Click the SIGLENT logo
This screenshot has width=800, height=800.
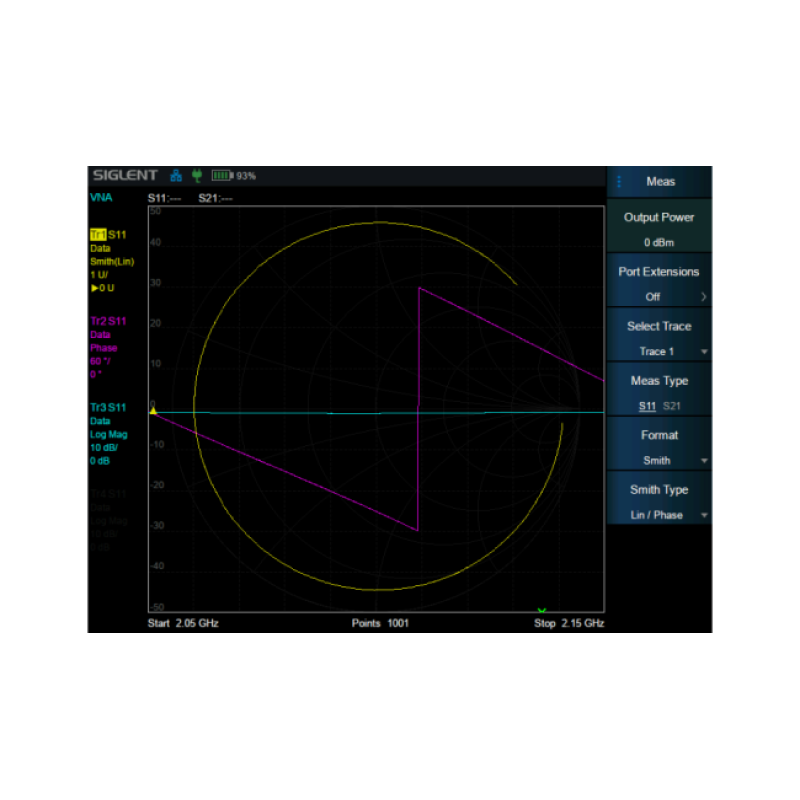coord(124,175)
